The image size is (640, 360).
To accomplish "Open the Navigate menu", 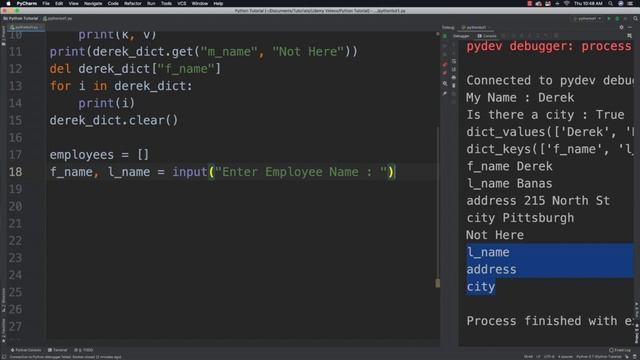I will (93, 3).
